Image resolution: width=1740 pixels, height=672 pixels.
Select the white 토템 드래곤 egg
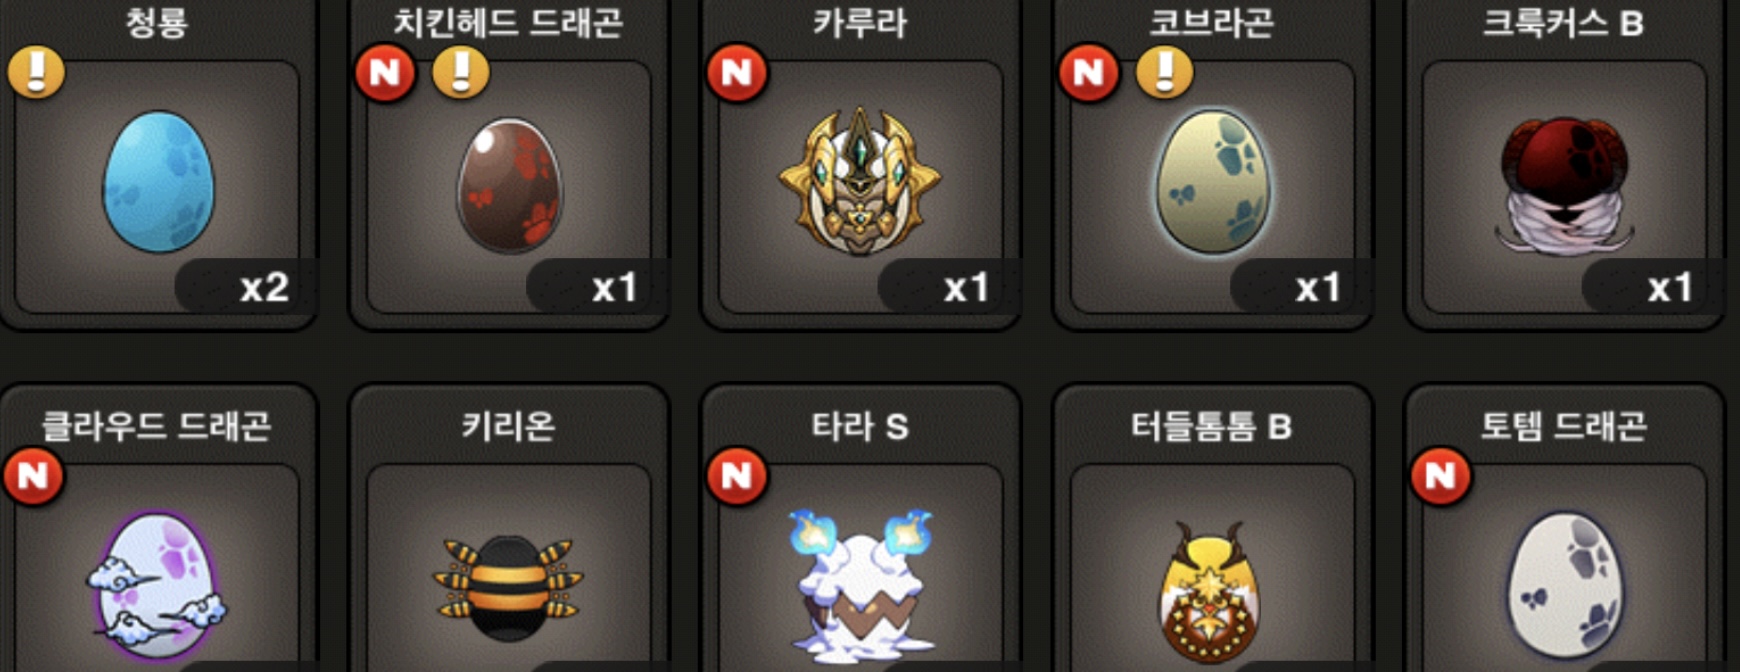tap(1565, 587)
